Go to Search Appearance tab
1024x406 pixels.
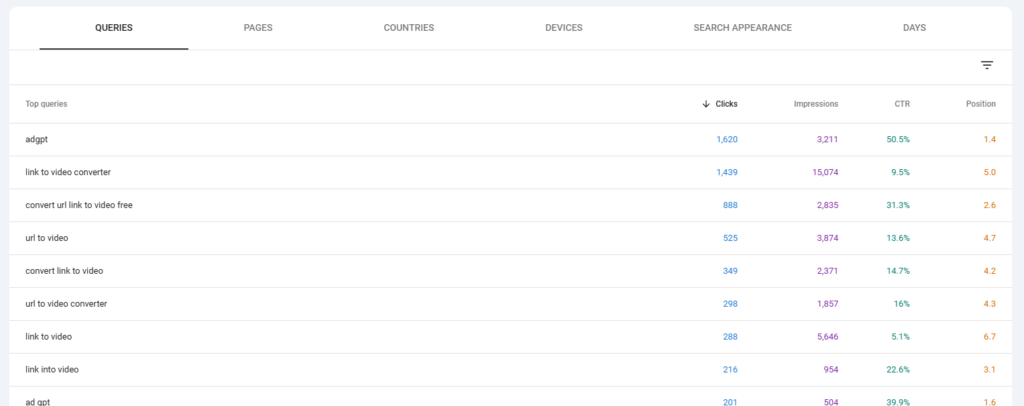pos(743,27)
